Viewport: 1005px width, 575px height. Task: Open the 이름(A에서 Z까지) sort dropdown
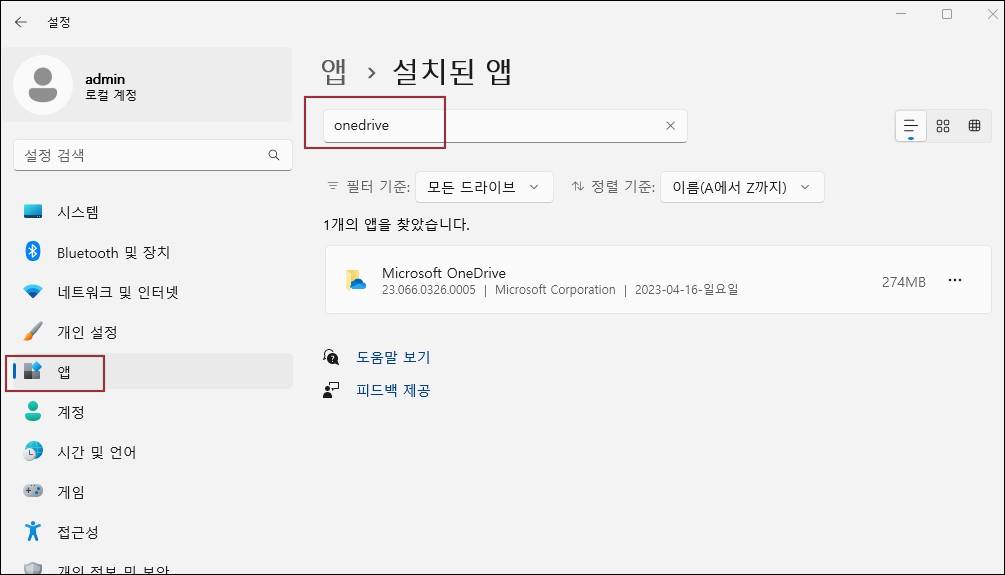coord(742,187)
